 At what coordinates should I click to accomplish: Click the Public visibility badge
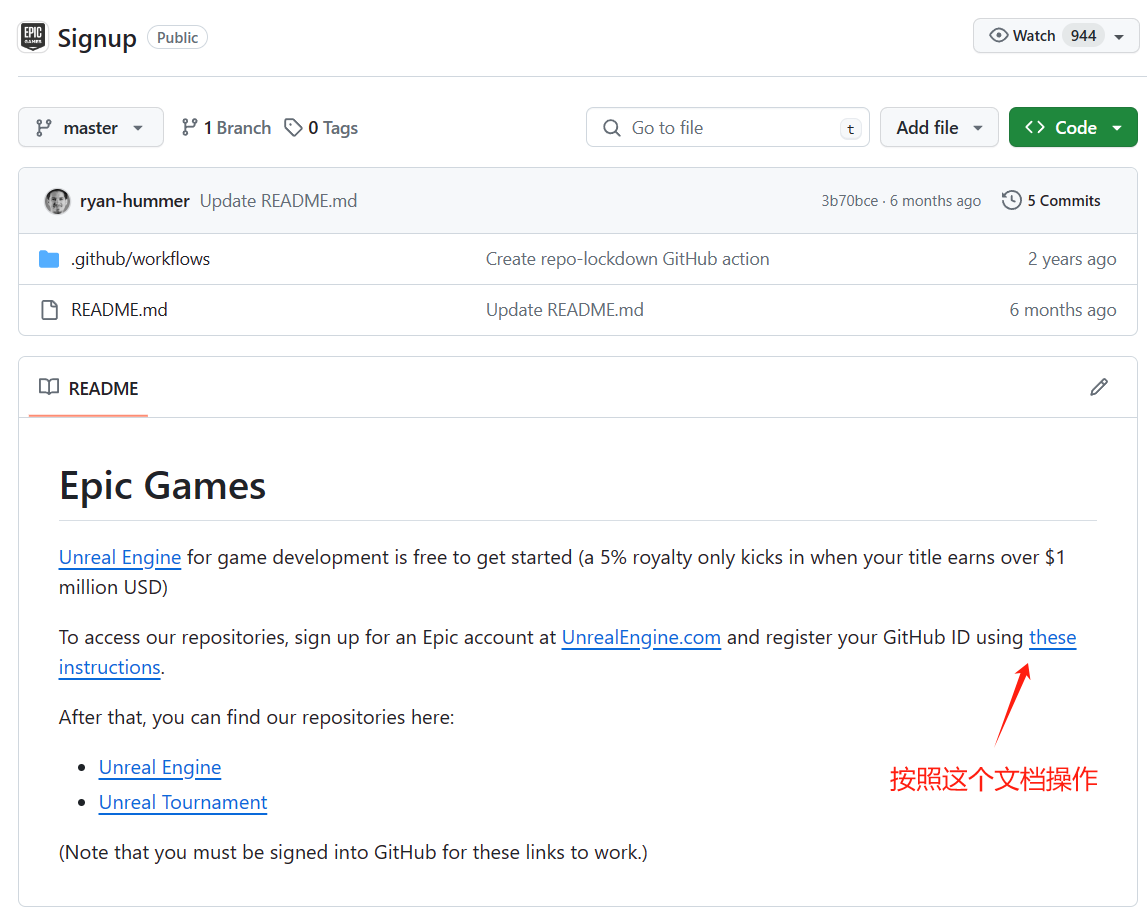coord(178,37)
